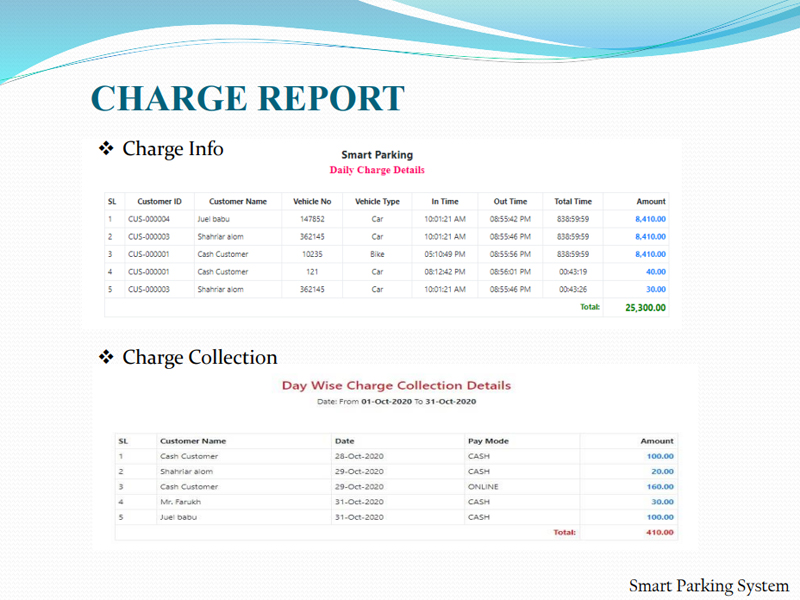
Task: Click the Bike vehicle type cell
Action: 377,254
